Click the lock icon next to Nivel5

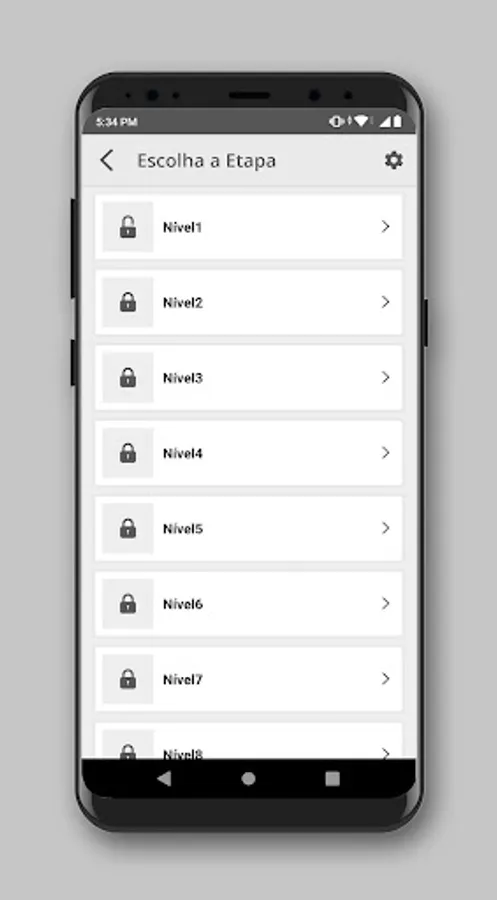click(128, 528)
